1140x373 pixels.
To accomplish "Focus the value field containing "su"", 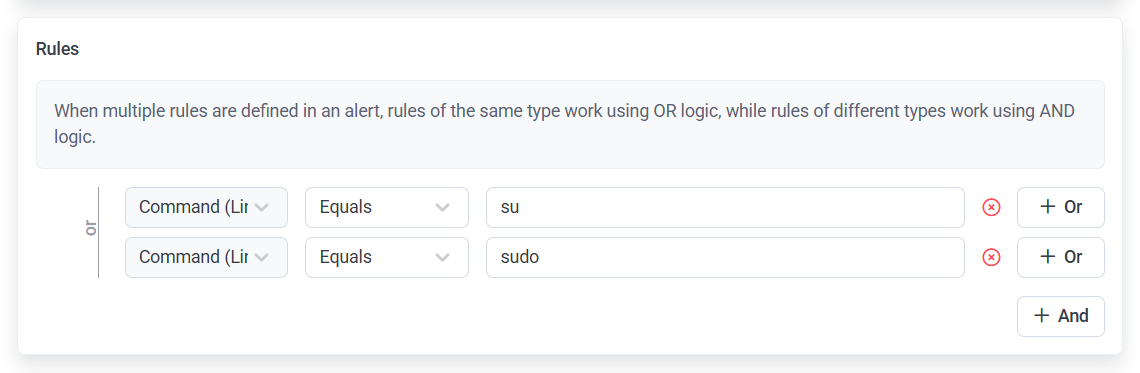I will tap(726, 207).
